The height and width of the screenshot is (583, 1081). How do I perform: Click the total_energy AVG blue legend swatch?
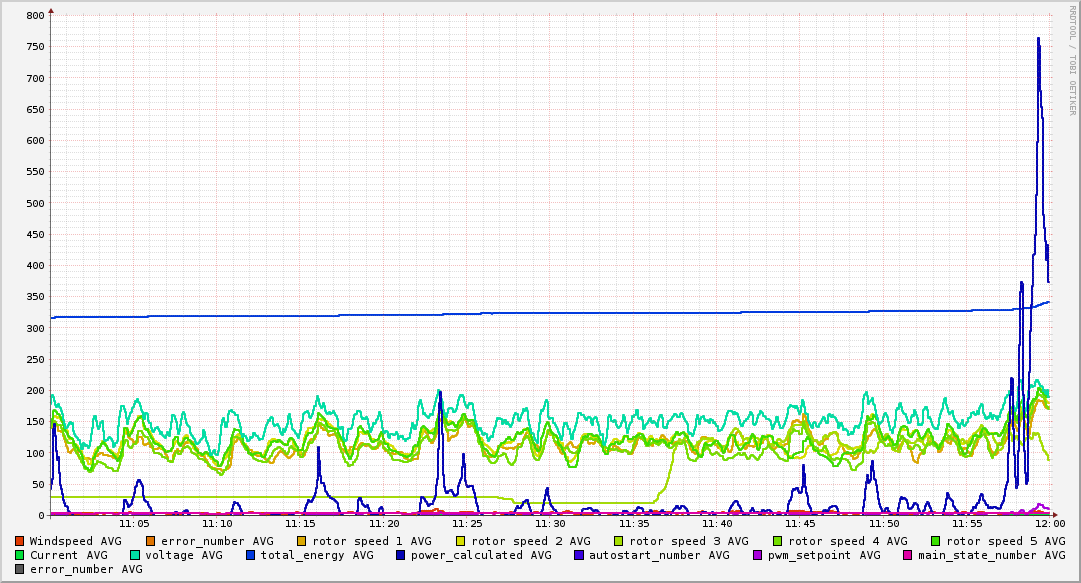pos(251,555)
